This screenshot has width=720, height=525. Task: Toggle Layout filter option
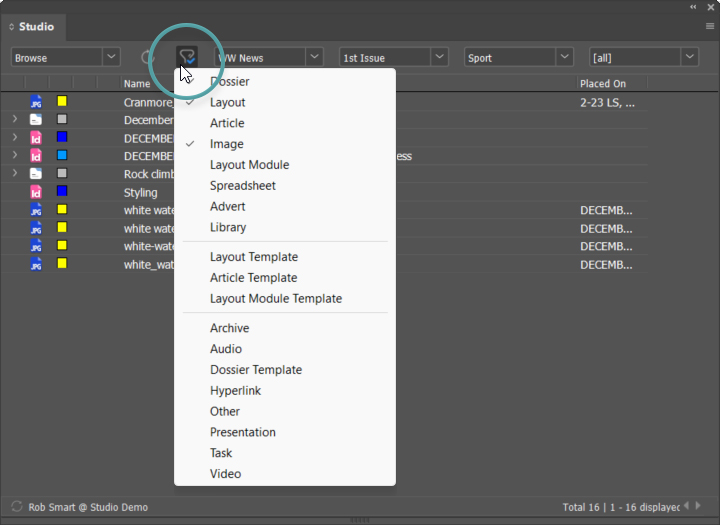click(x=285, y=102)
